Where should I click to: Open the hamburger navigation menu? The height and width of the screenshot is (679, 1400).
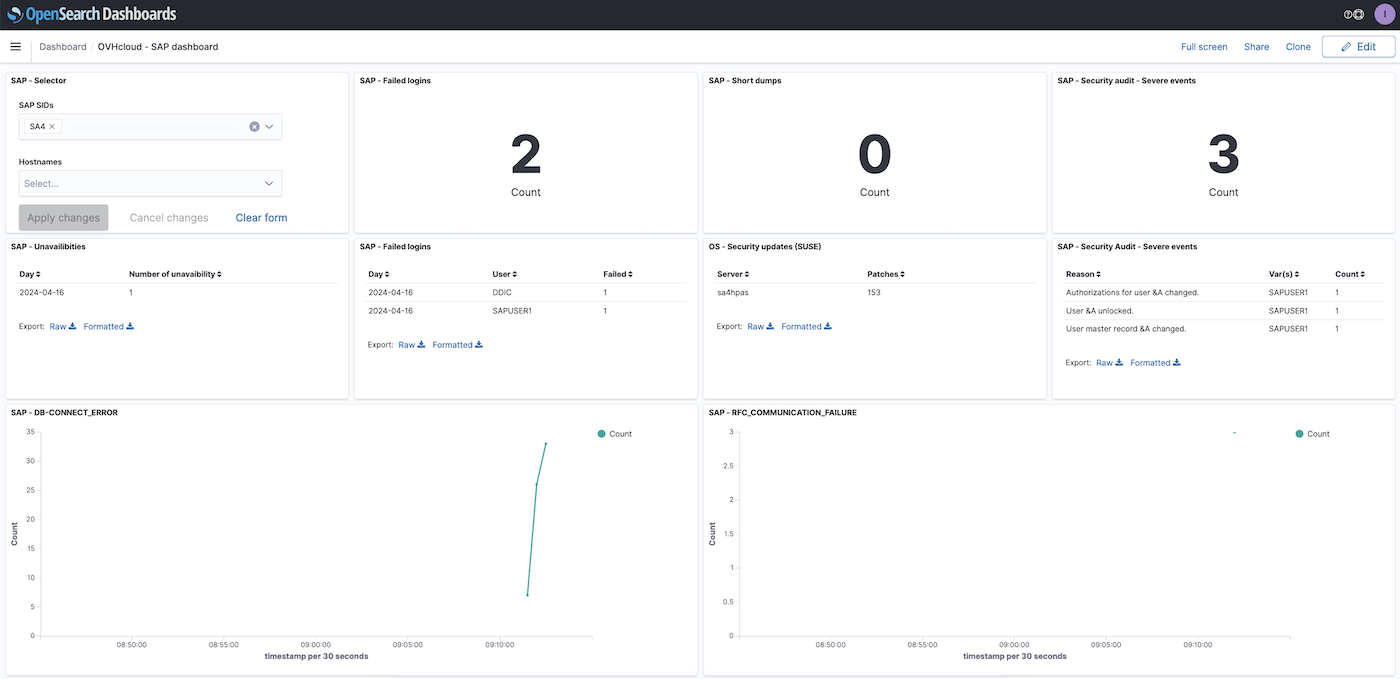tap(15, 47)
